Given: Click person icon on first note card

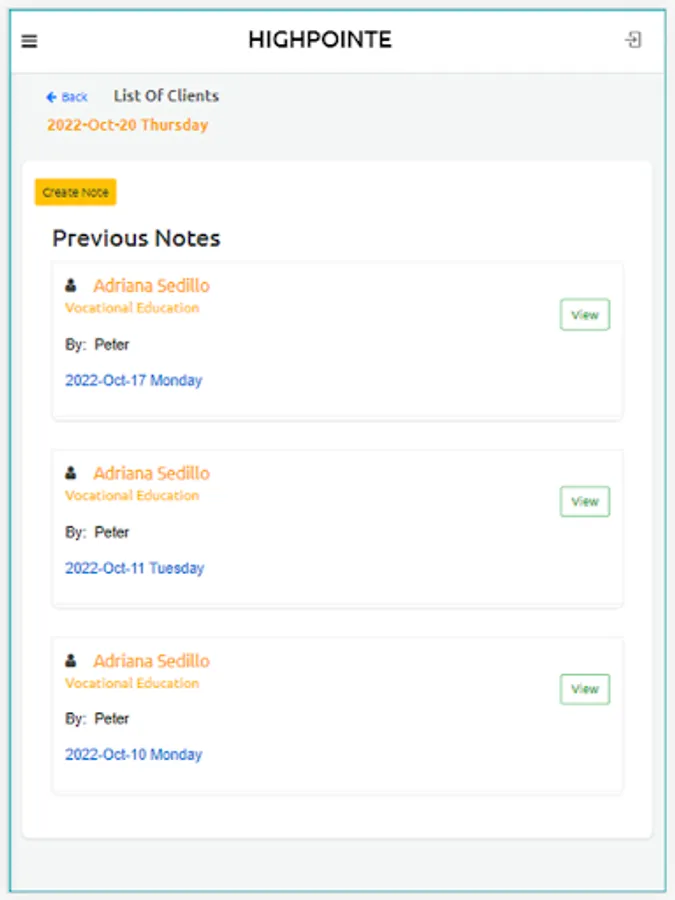Looking at the screenshot, I should click(71, 285).
